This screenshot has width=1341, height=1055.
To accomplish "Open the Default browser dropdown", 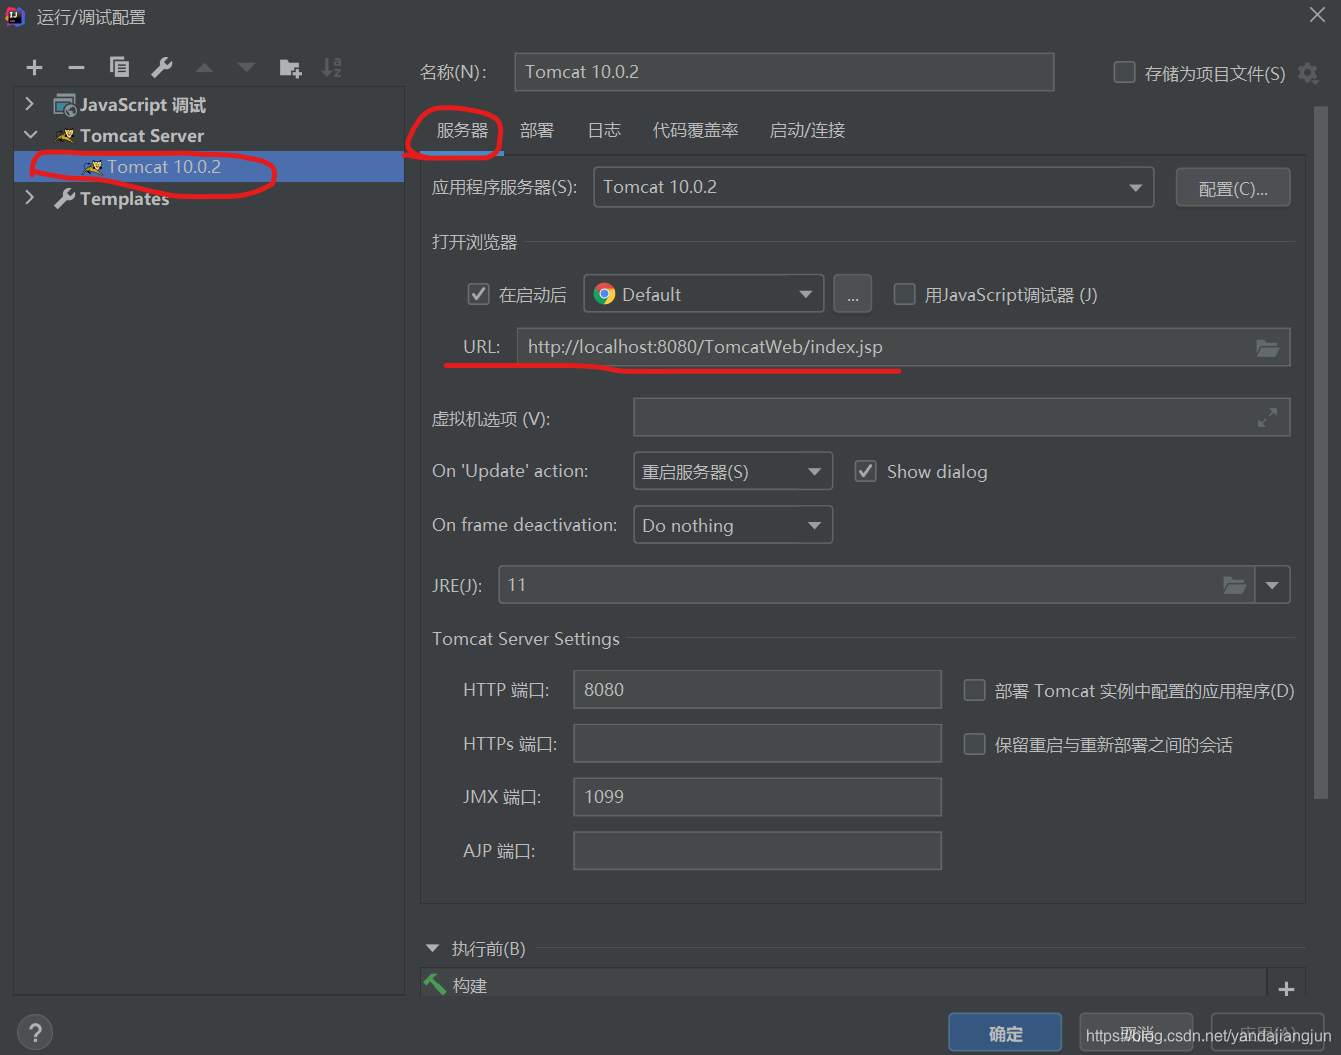I will pos(704,294).
